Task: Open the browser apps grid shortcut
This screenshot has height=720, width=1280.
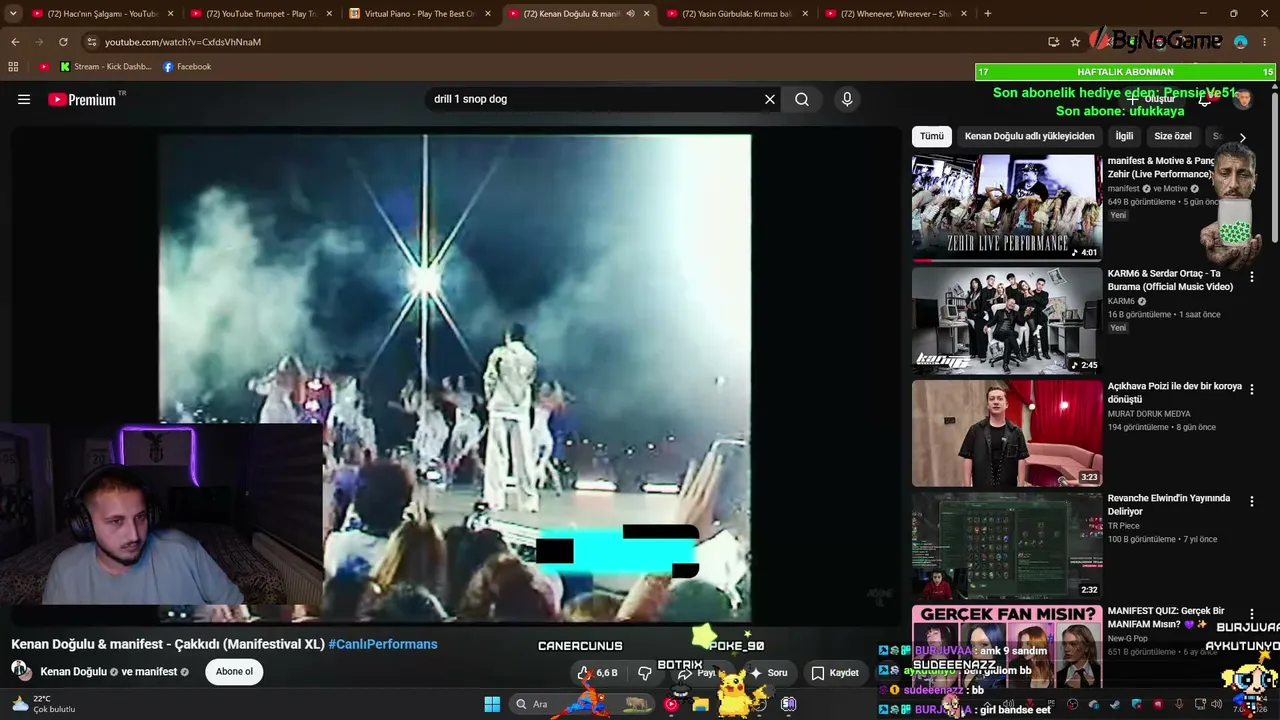Action: 13,67
